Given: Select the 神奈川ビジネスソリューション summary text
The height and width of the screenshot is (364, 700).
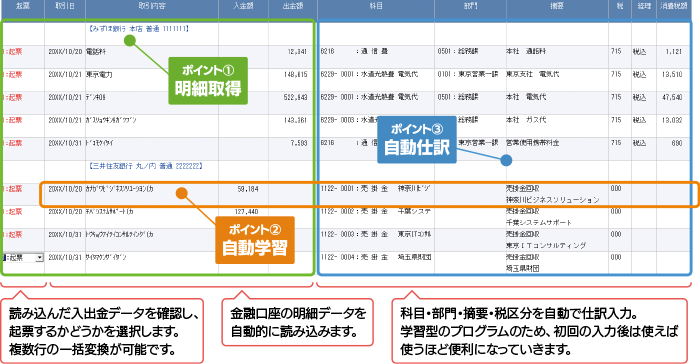Looking at the screenshot, I should click(x=552, y=200).
